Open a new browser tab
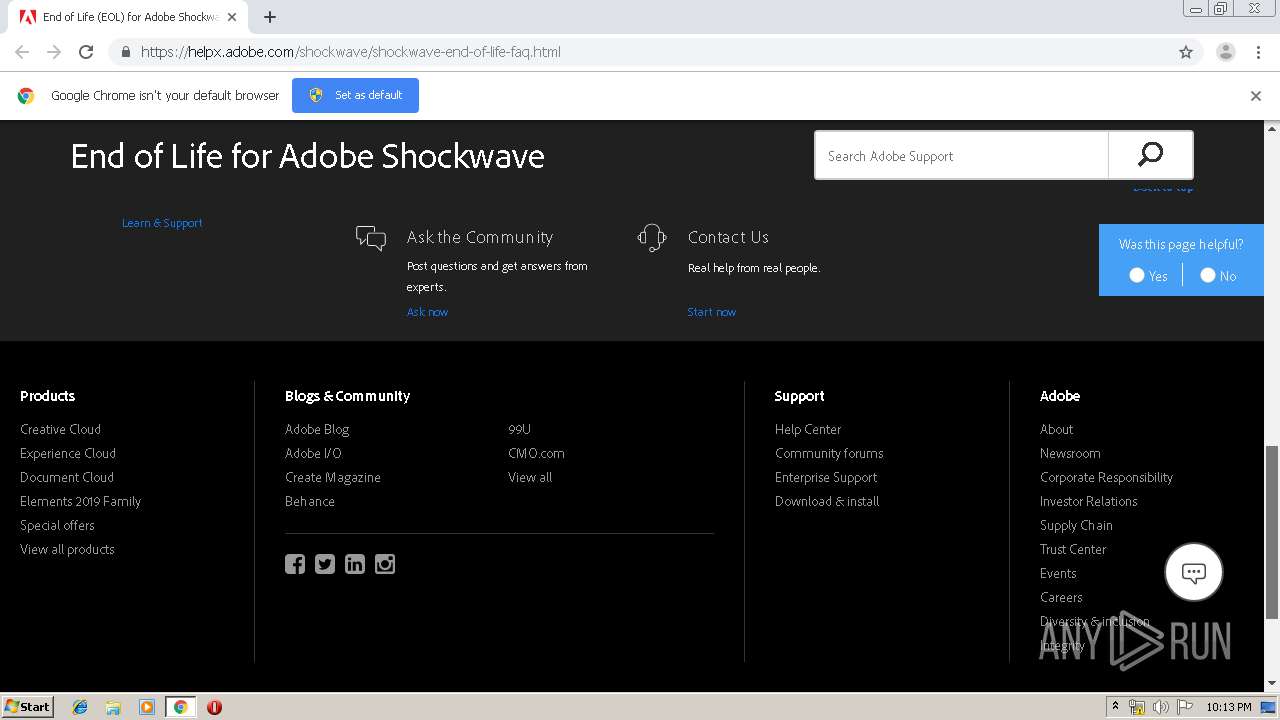 270,17
